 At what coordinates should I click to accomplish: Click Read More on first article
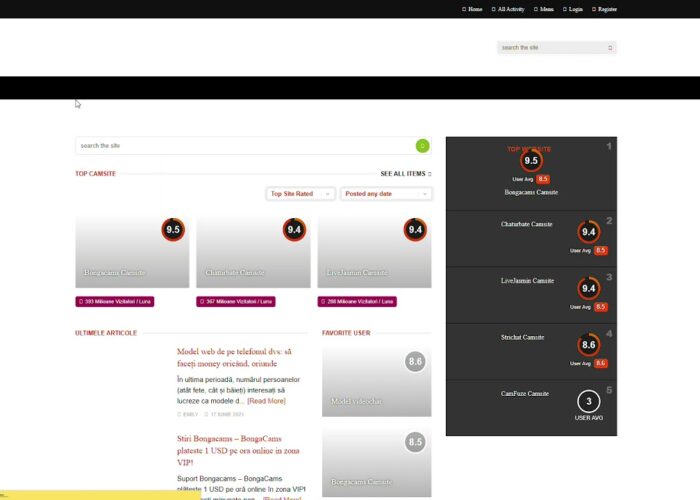point(267,401)
